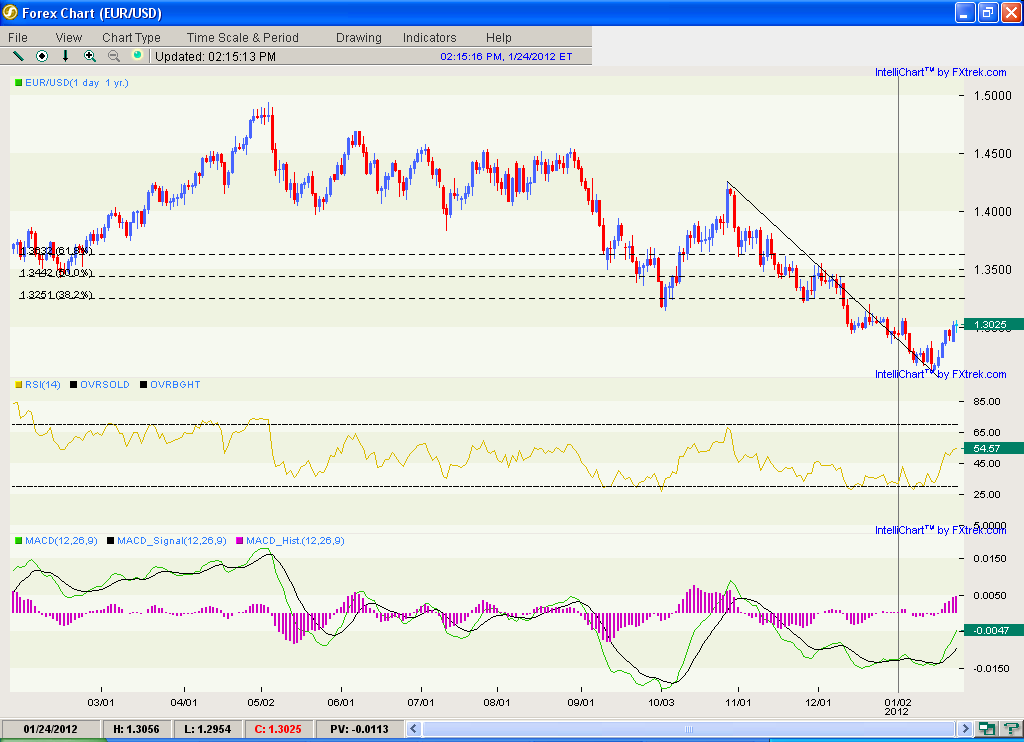Expand the Indicators menu

(x=429, y=37)
